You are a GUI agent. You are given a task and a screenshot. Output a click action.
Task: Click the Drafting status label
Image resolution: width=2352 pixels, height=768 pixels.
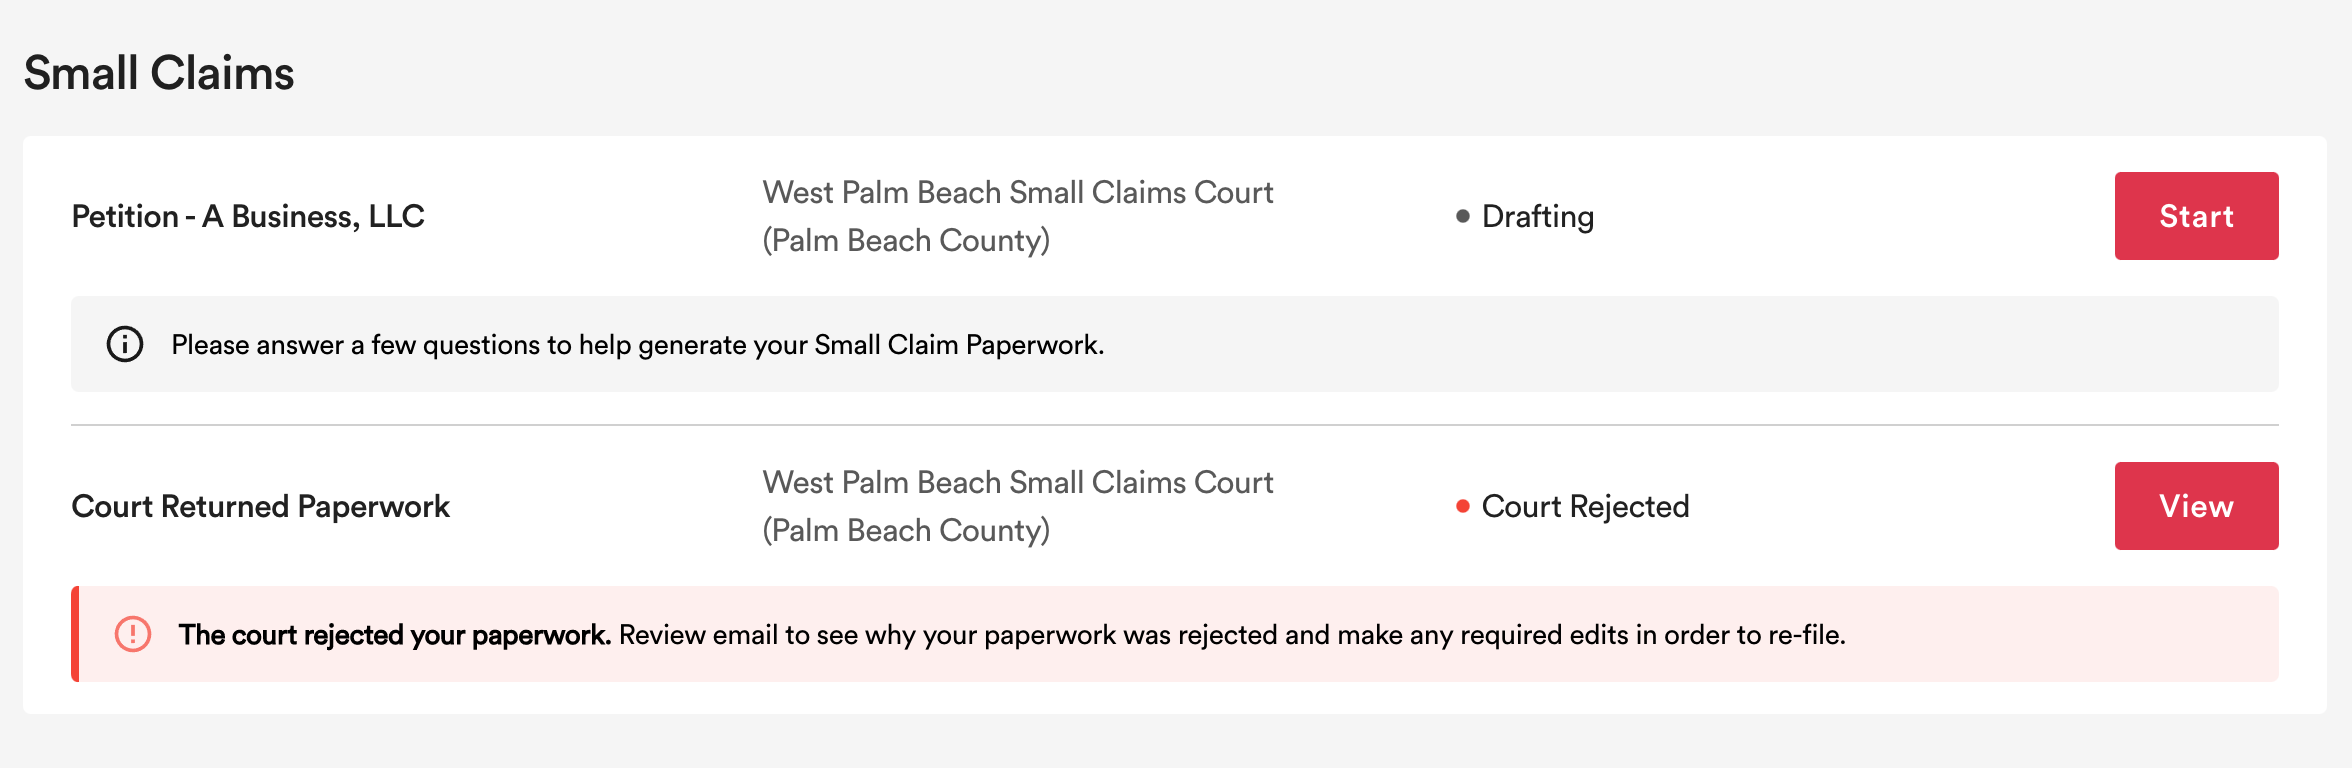click(1537, 216)
